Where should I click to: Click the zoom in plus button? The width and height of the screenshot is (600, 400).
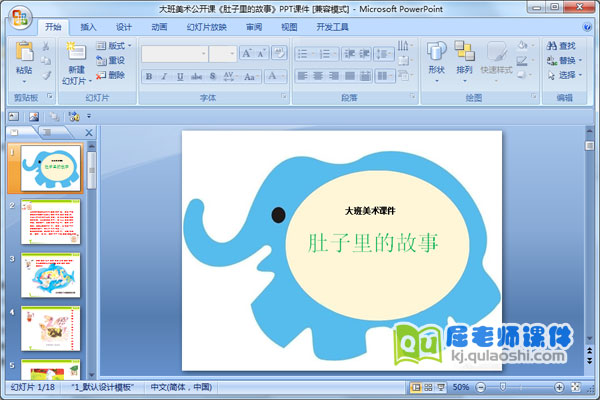pyautogui.click(x=559, y=387)
